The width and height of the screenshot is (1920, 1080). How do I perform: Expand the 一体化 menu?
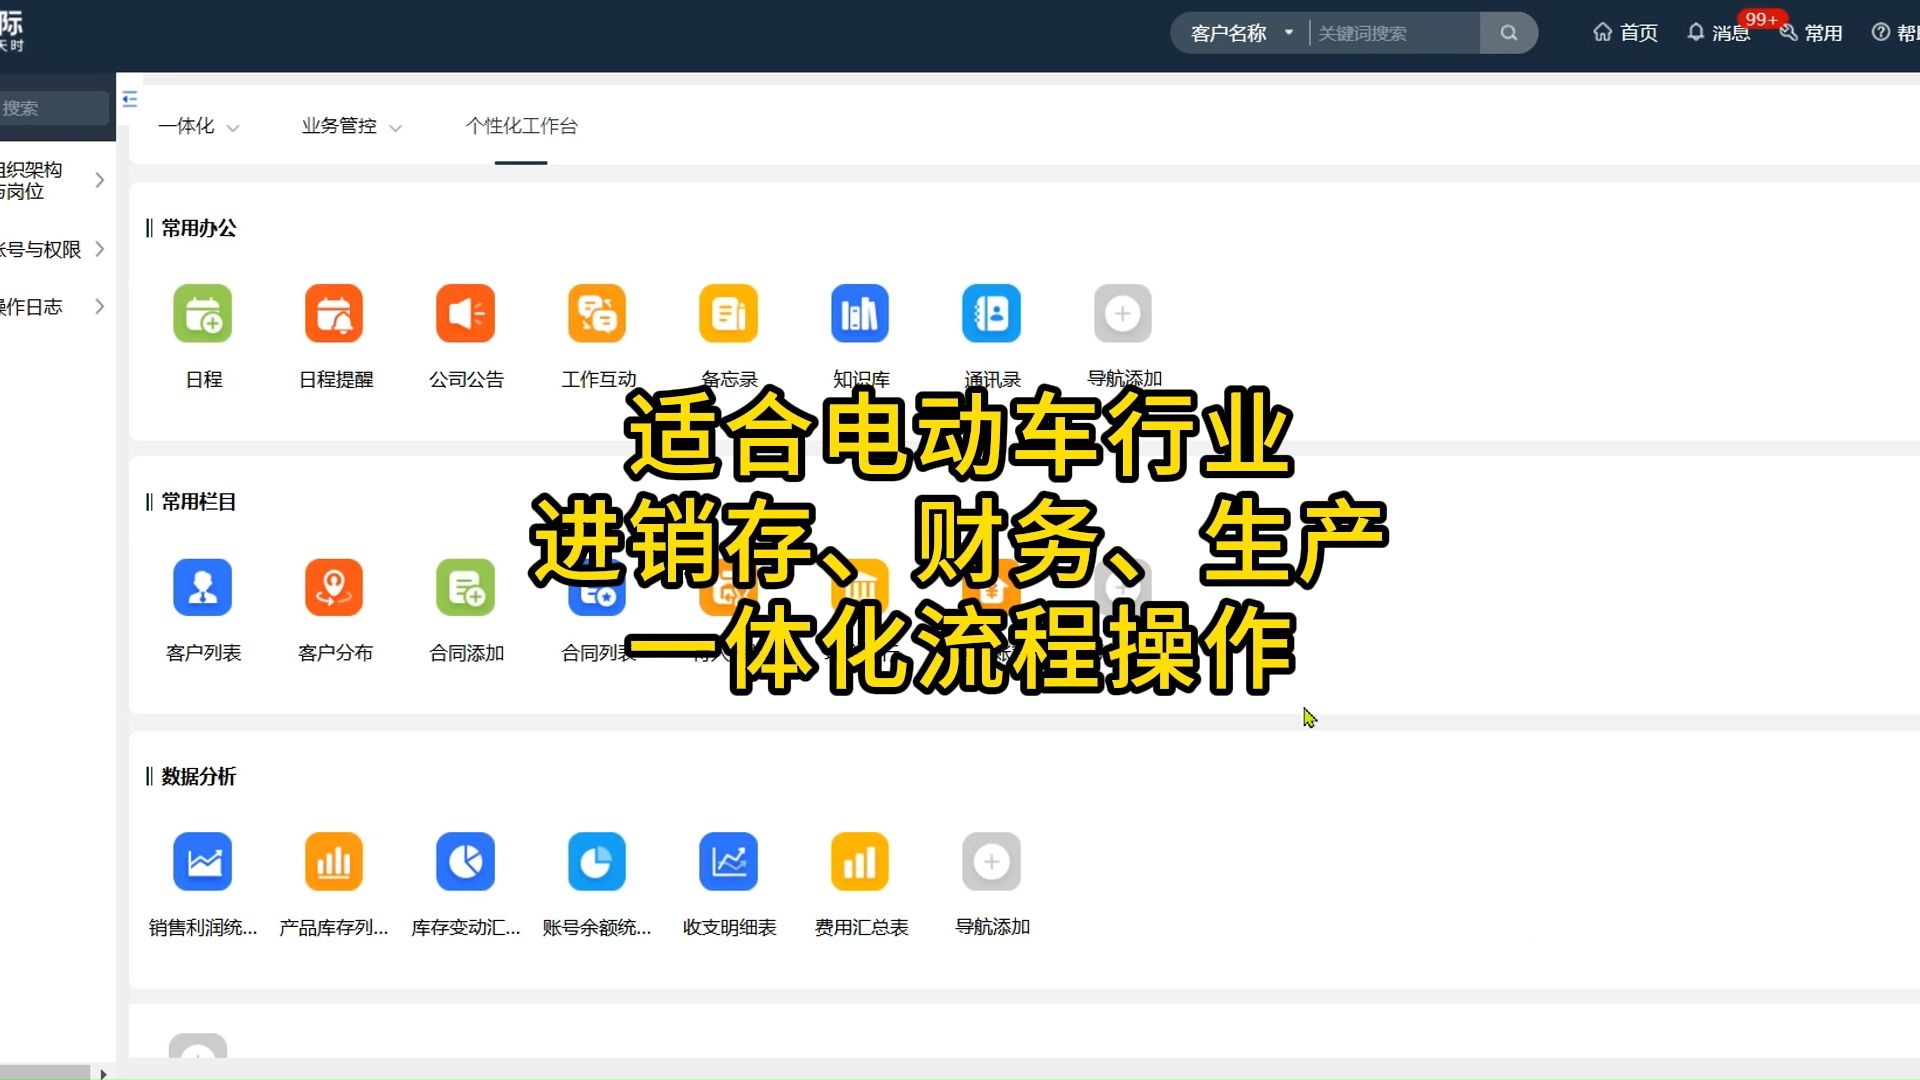pos(198,126)
